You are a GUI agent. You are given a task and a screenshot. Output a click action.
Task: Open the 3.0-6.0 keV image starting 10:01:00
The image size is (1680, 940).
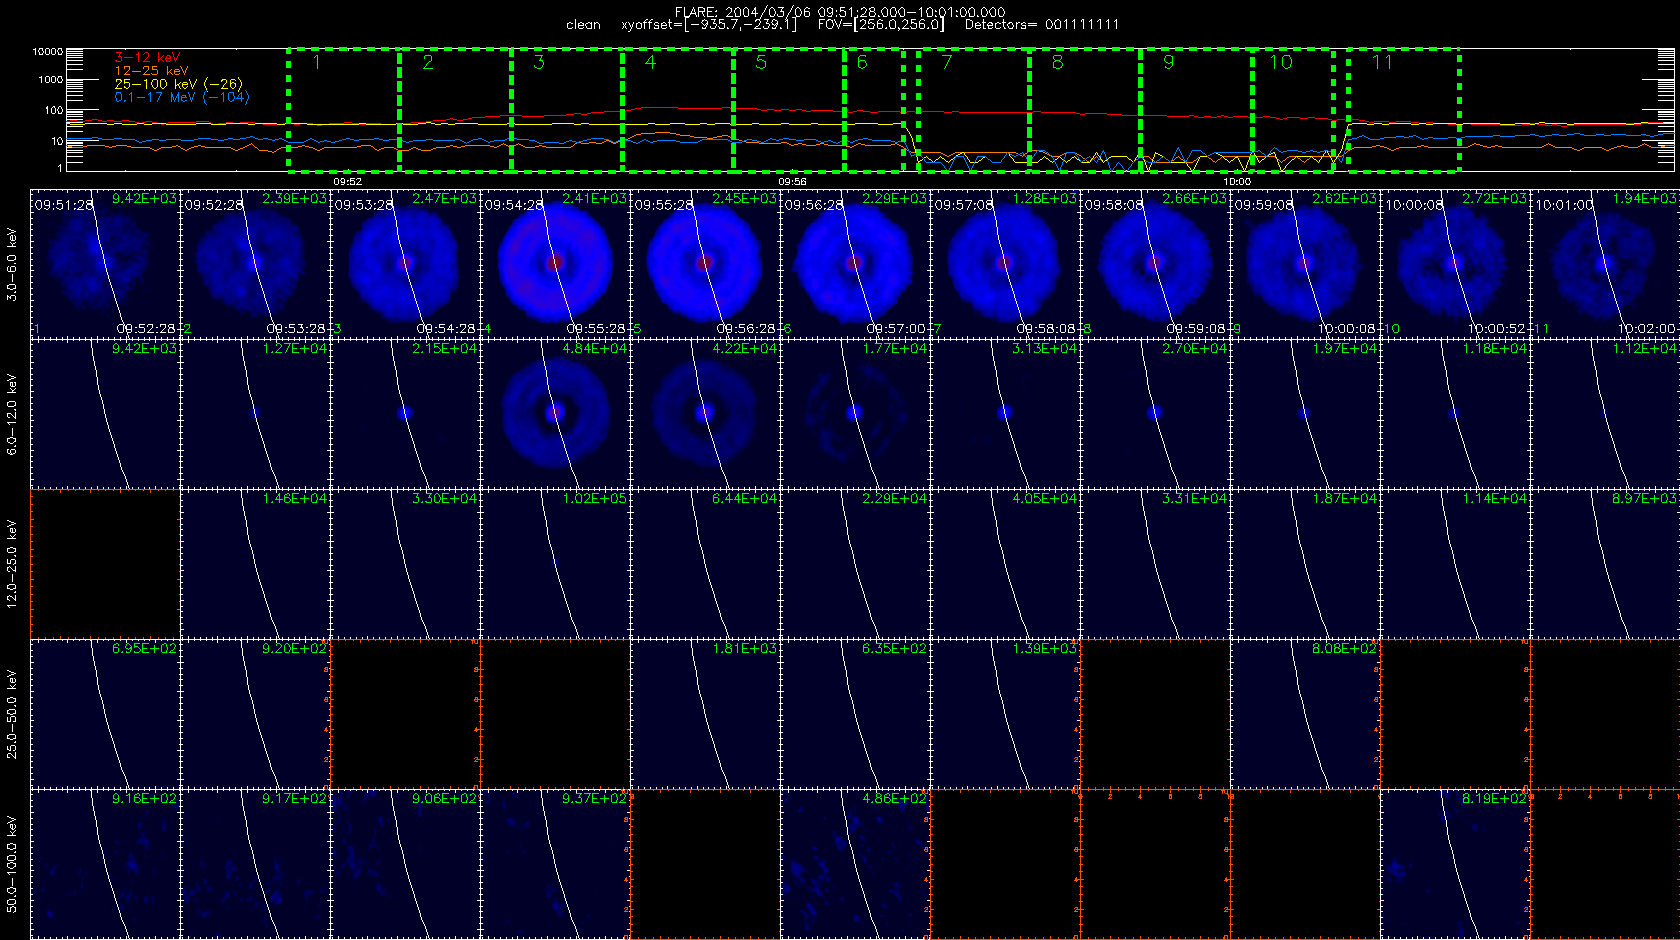click(x=1605, y=263)
